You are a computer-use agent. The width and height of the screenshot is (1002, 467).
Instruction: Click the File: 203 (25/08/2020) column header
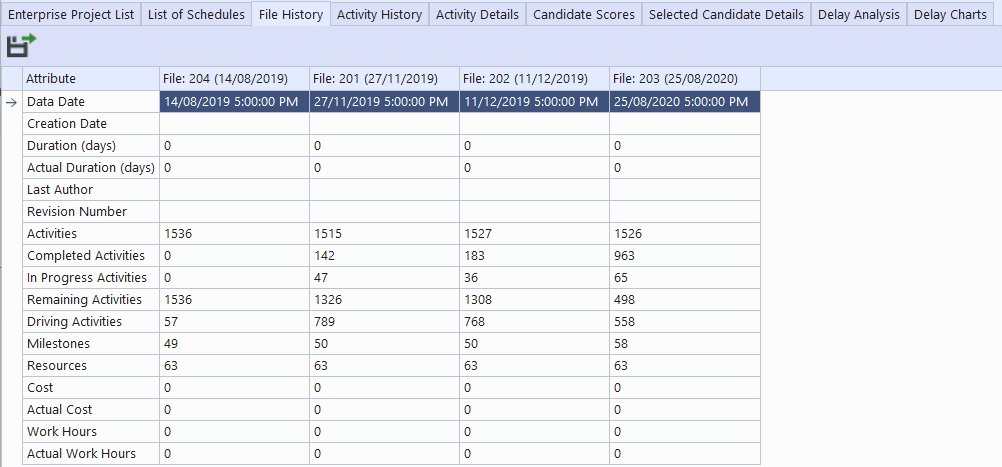point(684,78)
